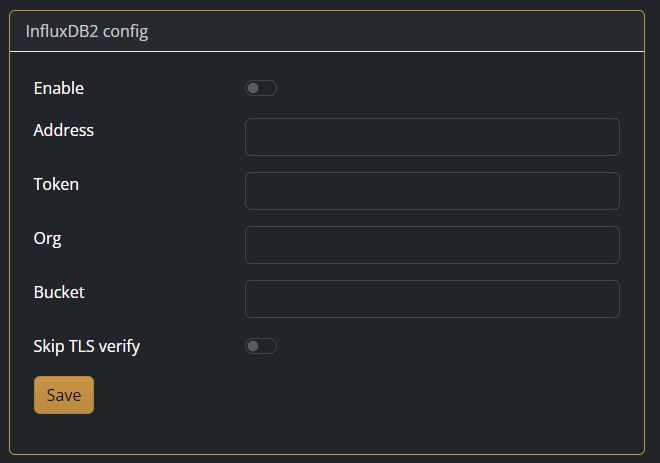Place cursor in the InfluxDB Address box
The height and width of the screenshot is (463, 660).
click(x=432, y=137)
